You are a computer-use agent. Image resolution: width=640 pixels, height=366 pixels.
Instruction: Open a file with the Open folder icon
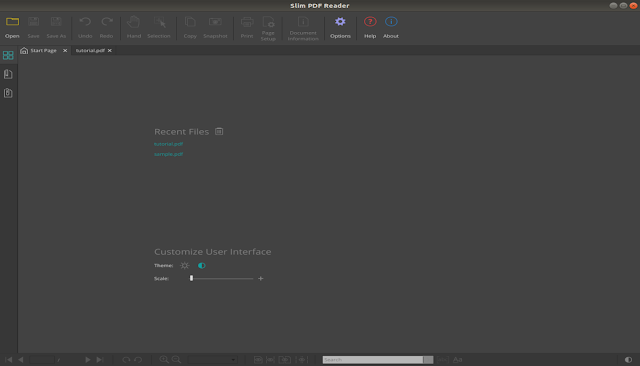(x=12, y=22)
